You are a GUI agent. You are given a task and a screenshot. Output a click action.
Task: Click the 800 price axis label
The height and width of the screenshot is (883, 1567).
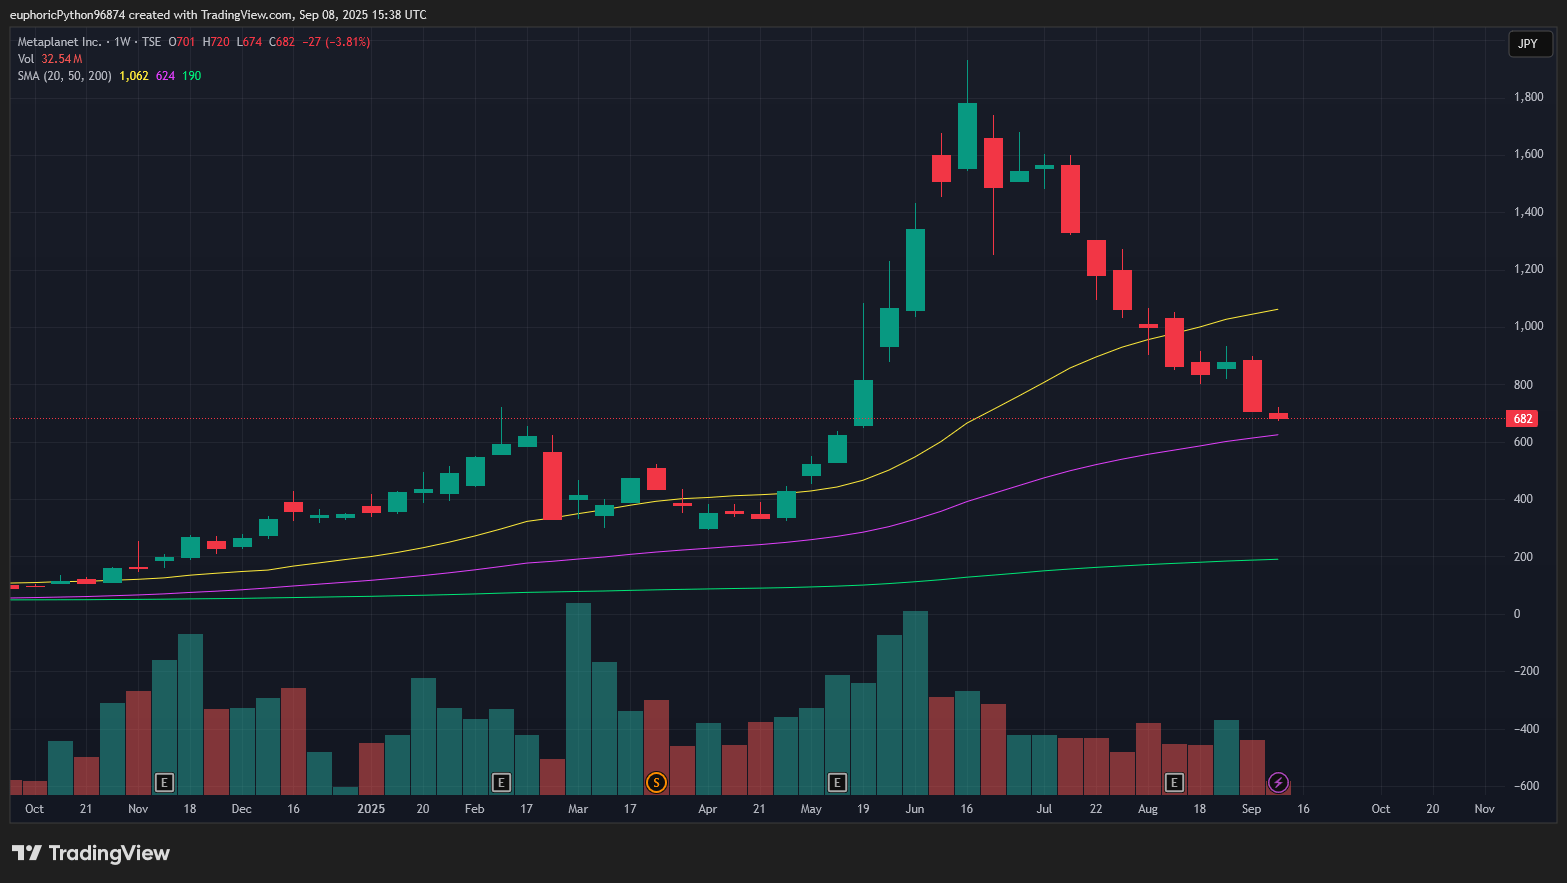1523,384
